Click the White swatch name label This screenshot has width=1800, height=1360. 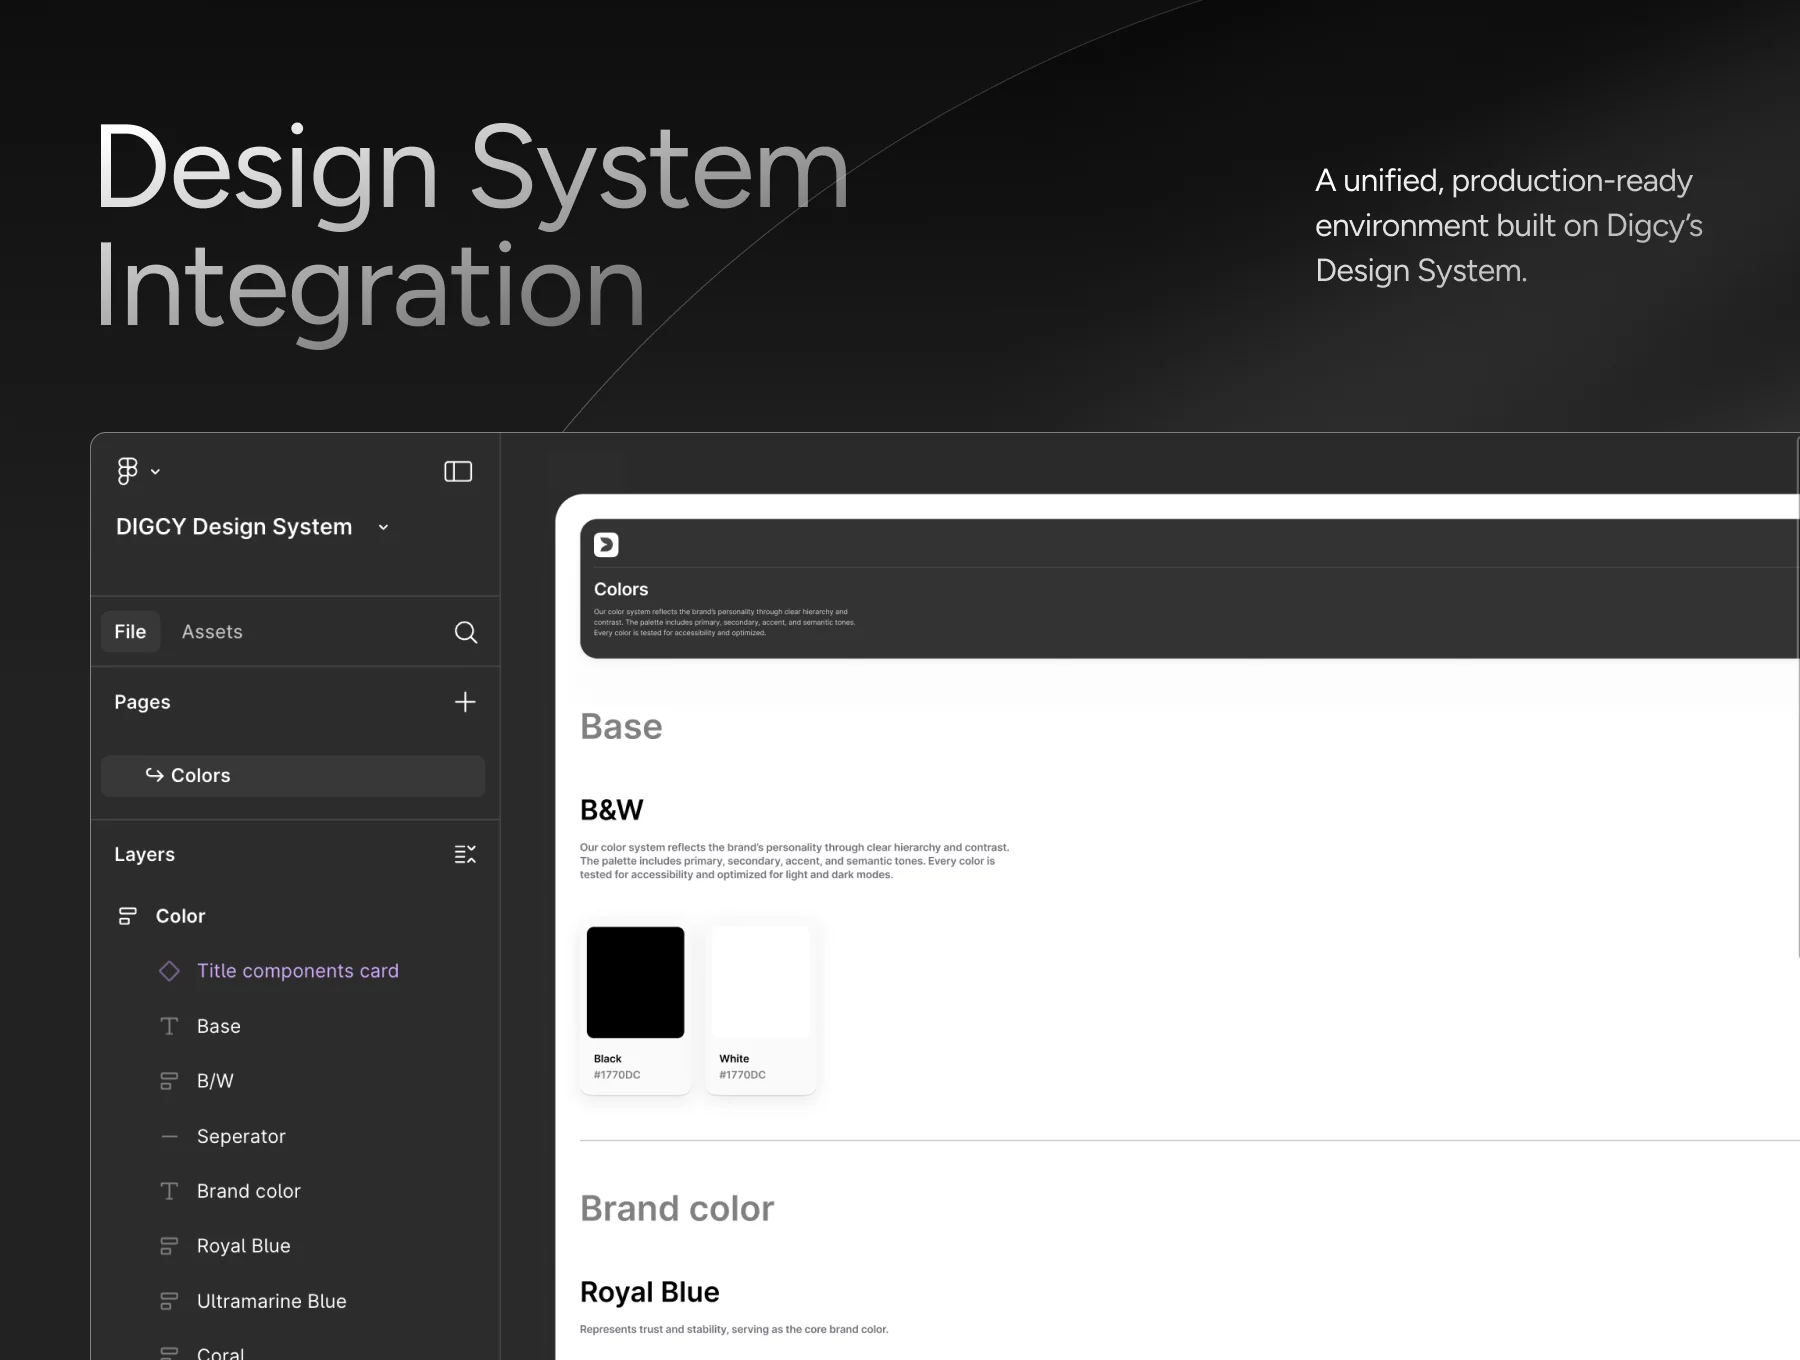point(734,1058)
